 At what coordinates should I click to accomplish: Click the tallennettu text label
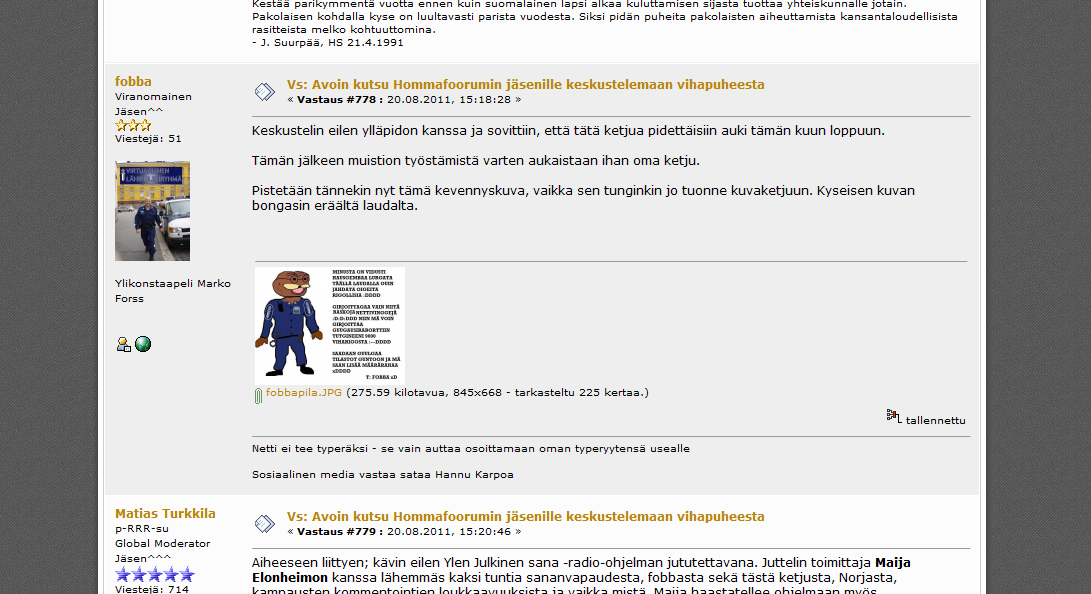935,420
